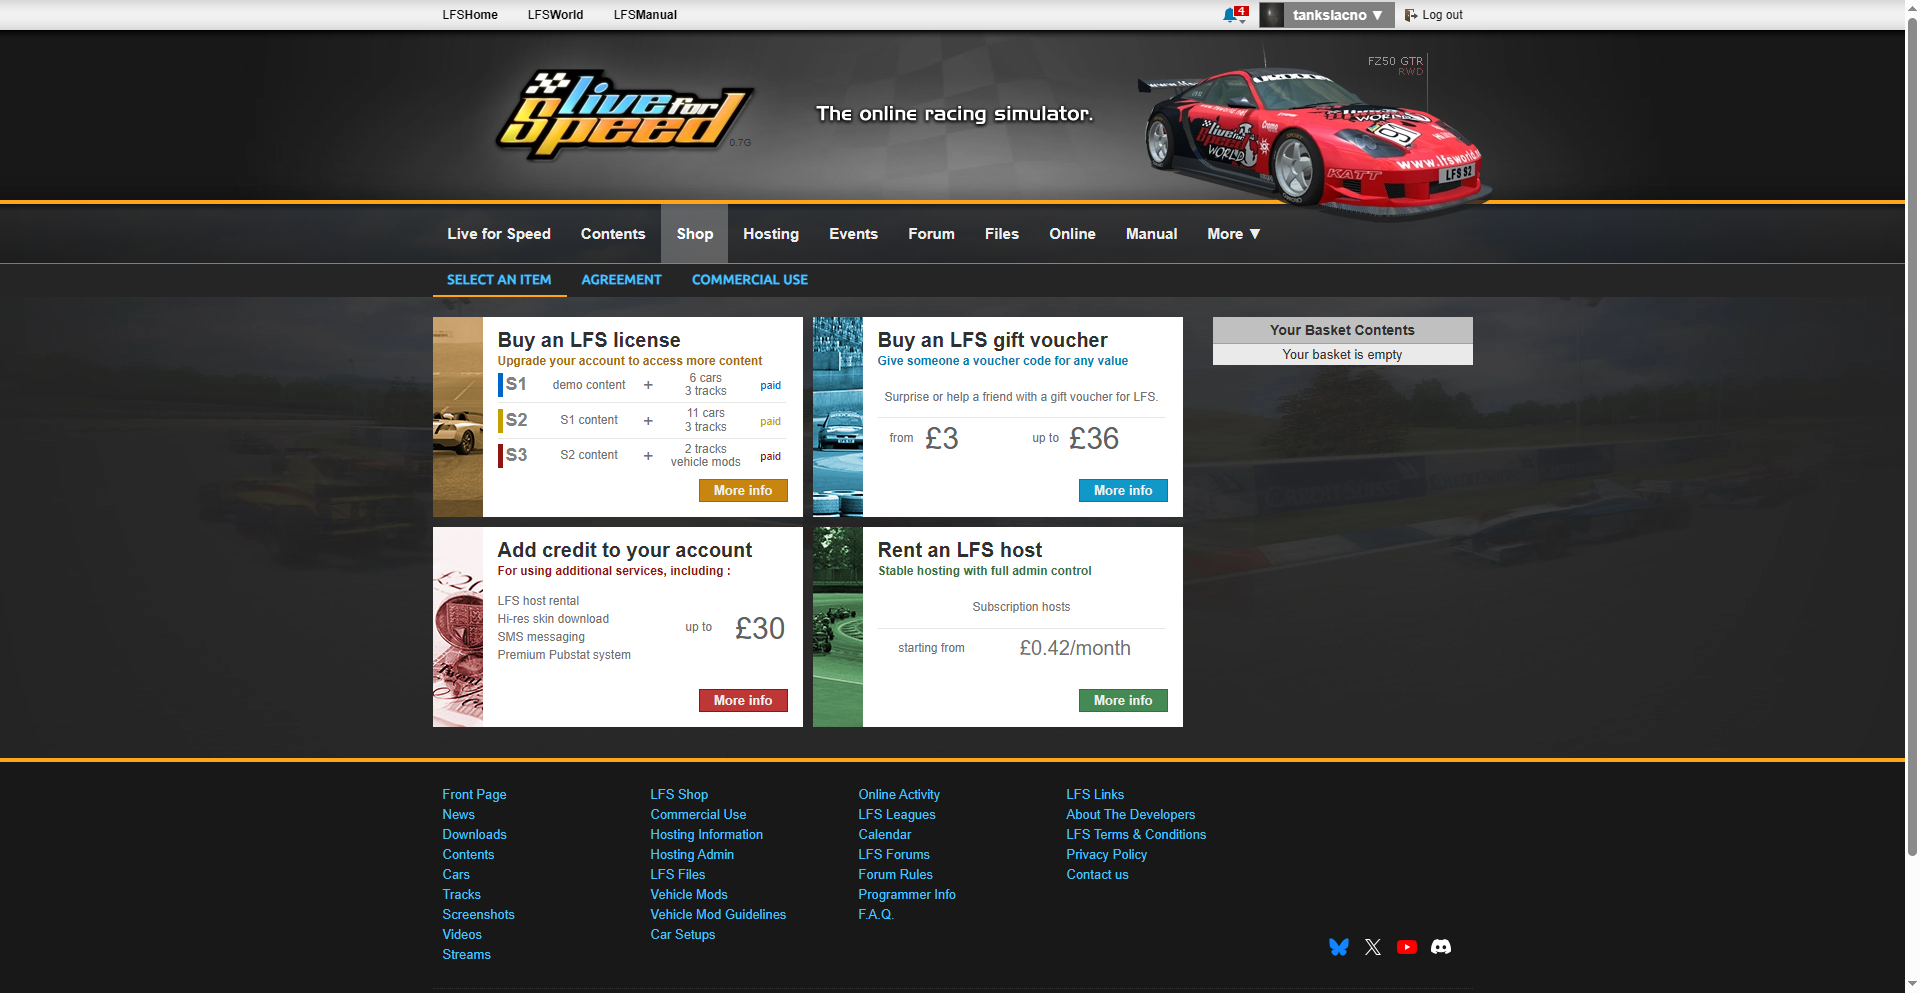1920x993 pixels.
Task: Open the Downloads footer link
Action: (474, 835)
